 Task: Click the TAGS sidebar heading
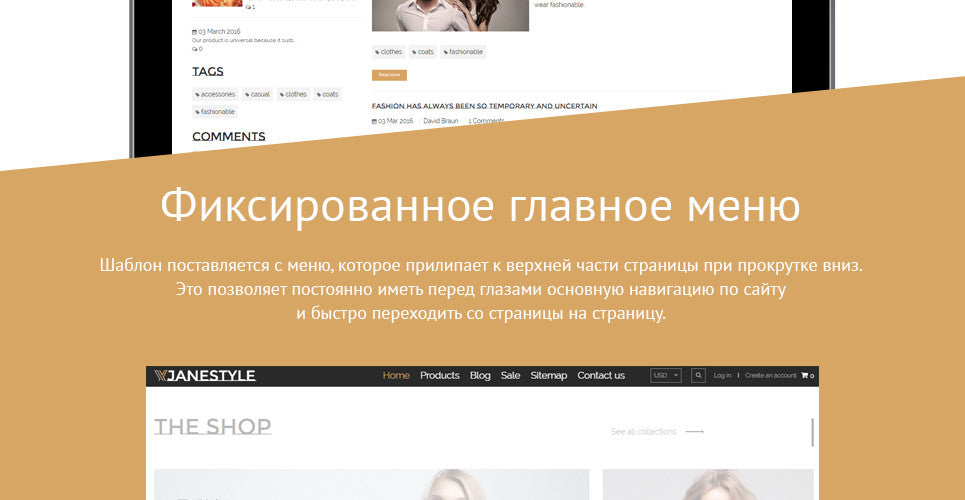(207, 71)
